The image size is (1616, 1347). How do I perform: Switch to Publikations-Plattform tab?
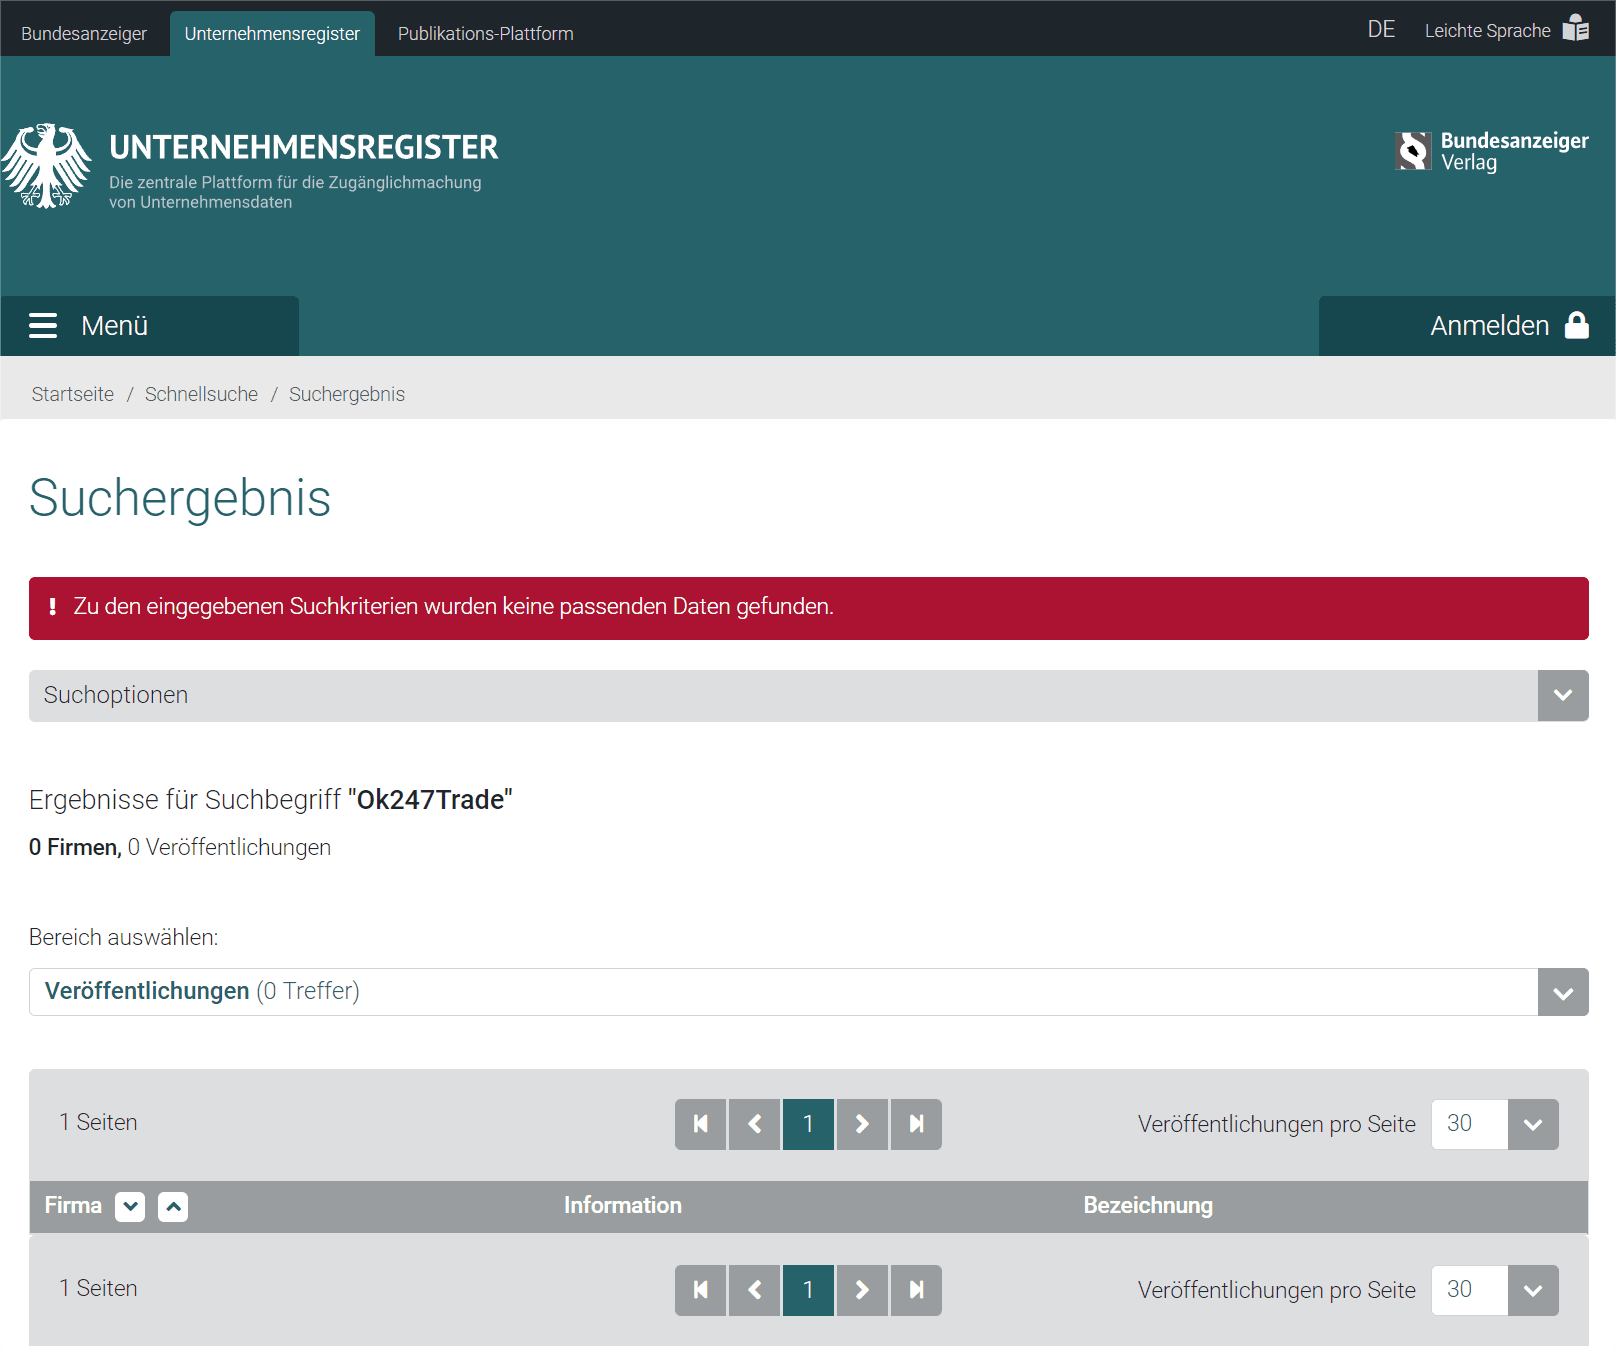click(x=486, y=33)
